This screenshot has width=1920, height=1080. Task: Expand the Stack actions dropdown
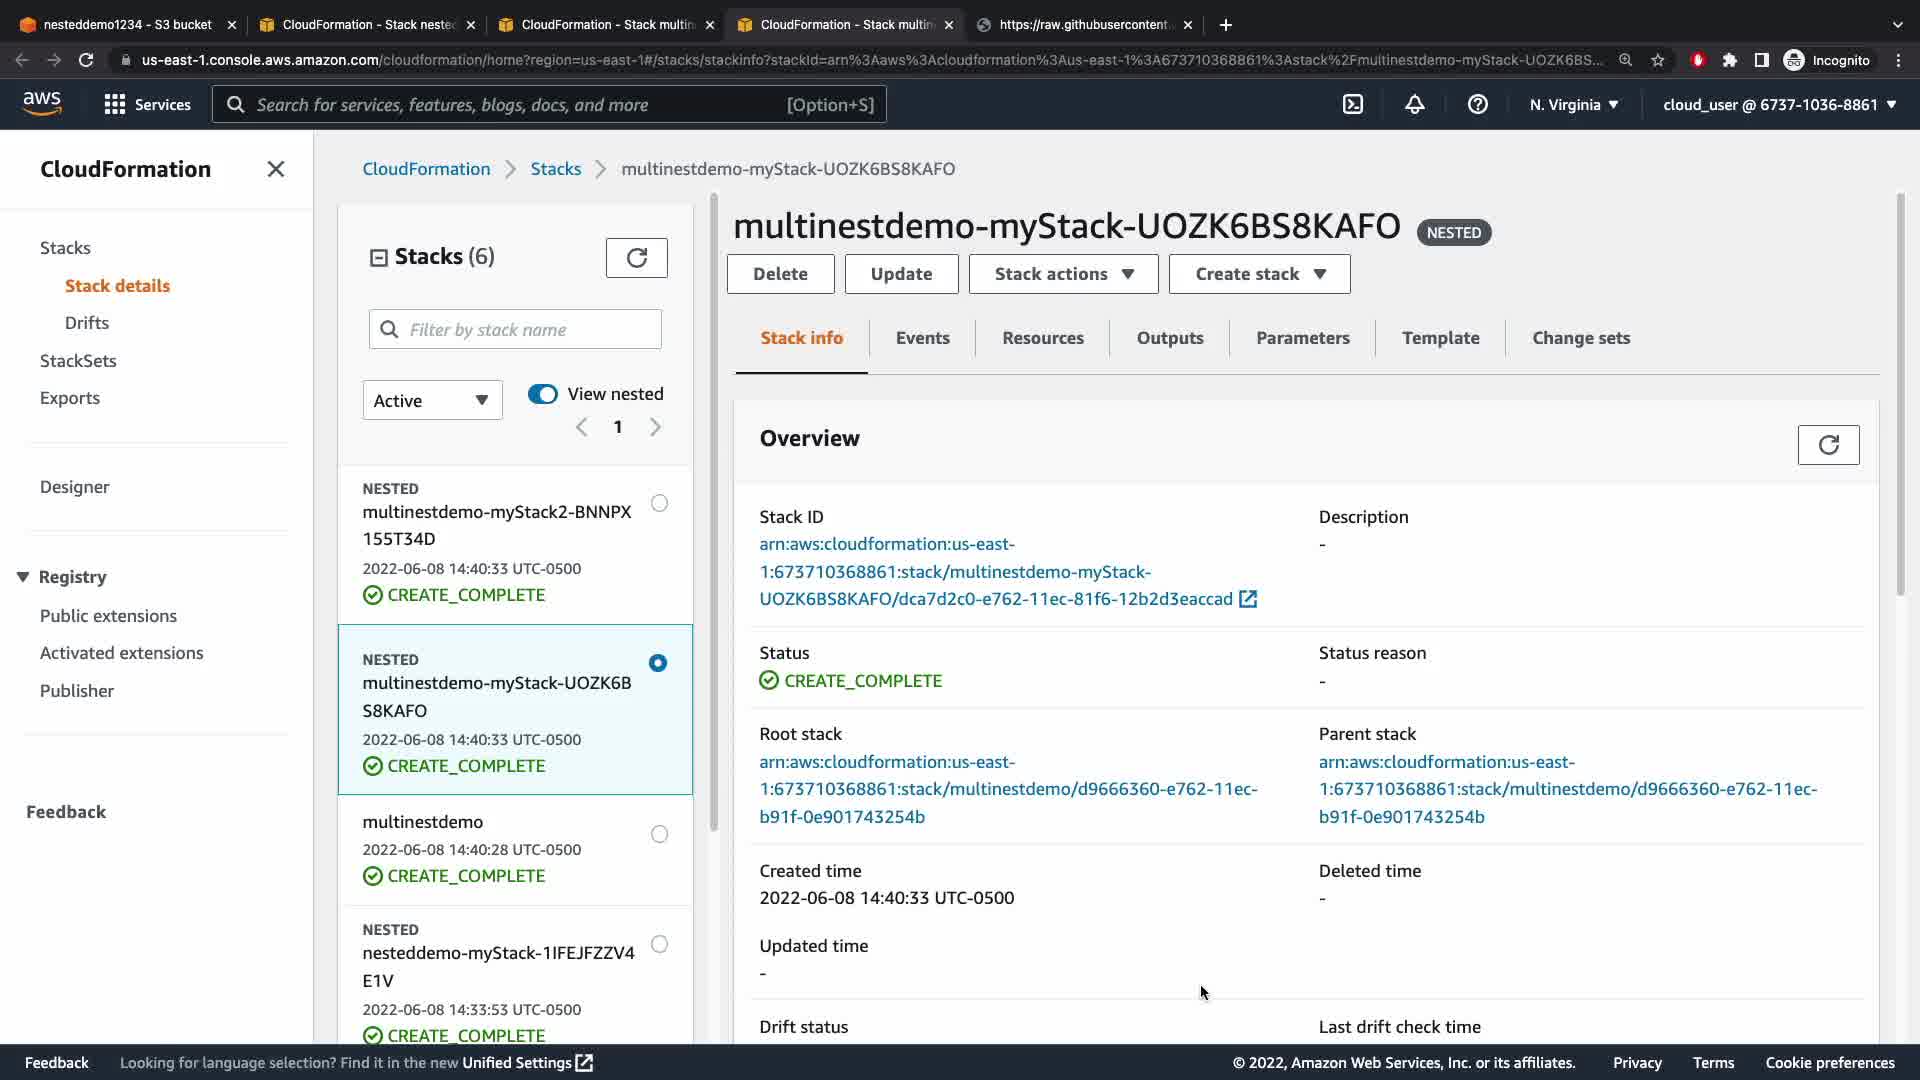tap(1063, 274)
